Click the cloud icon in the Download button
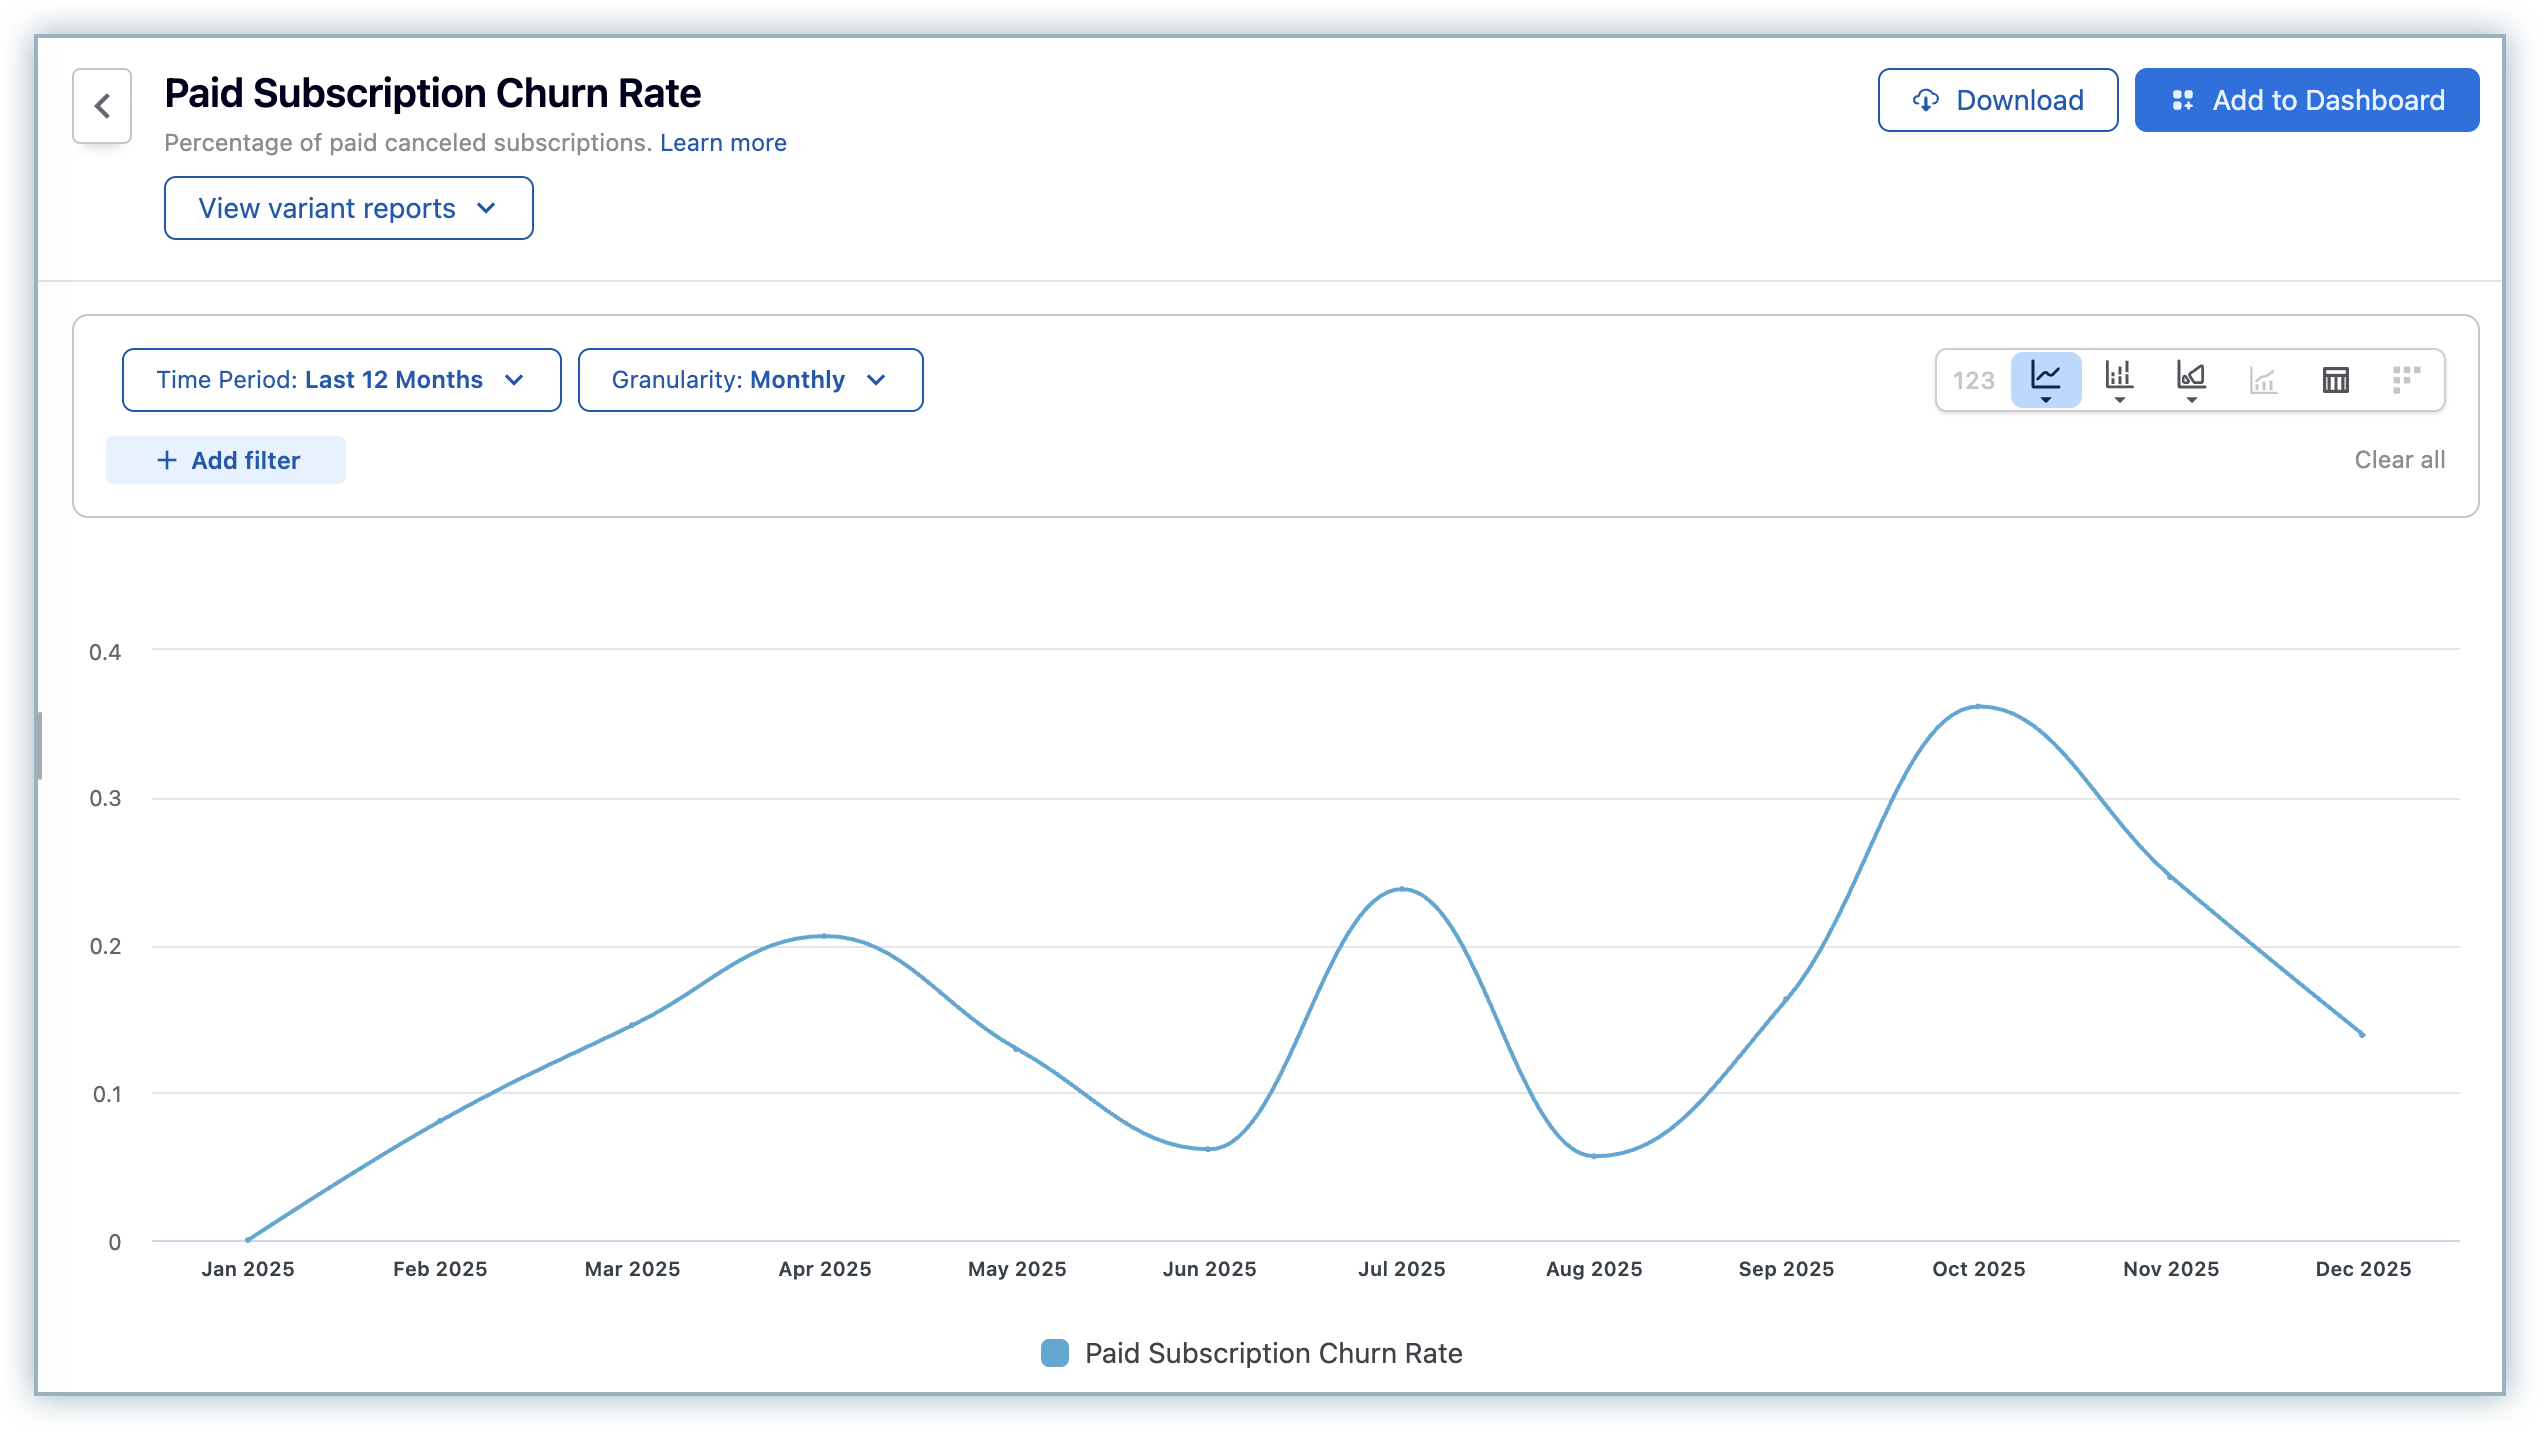This screenshot has width=2540, height=1430. pyautogui.click(x=1925, y=100)
